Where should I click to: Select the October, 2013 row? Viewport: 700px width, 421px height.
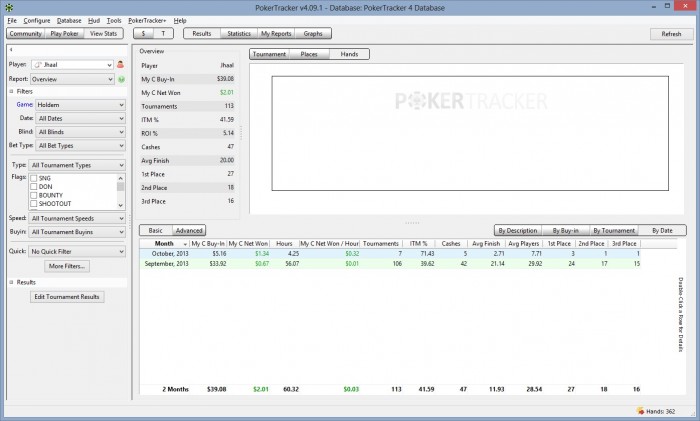[390, 254]
